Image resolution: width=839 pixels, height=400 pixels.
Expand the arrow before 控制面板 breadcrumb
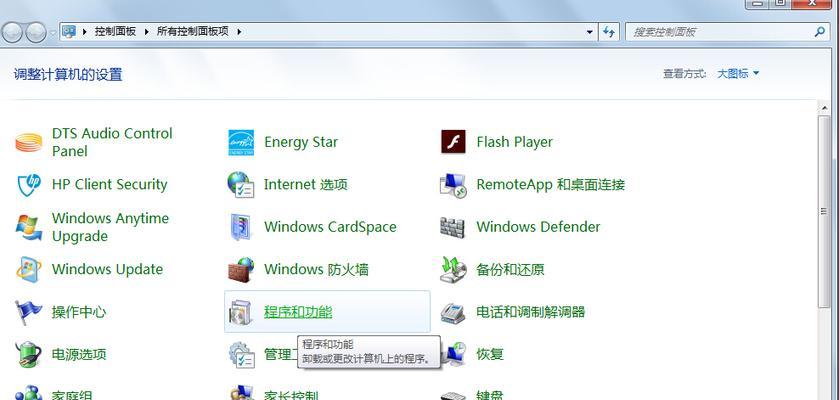85,32
